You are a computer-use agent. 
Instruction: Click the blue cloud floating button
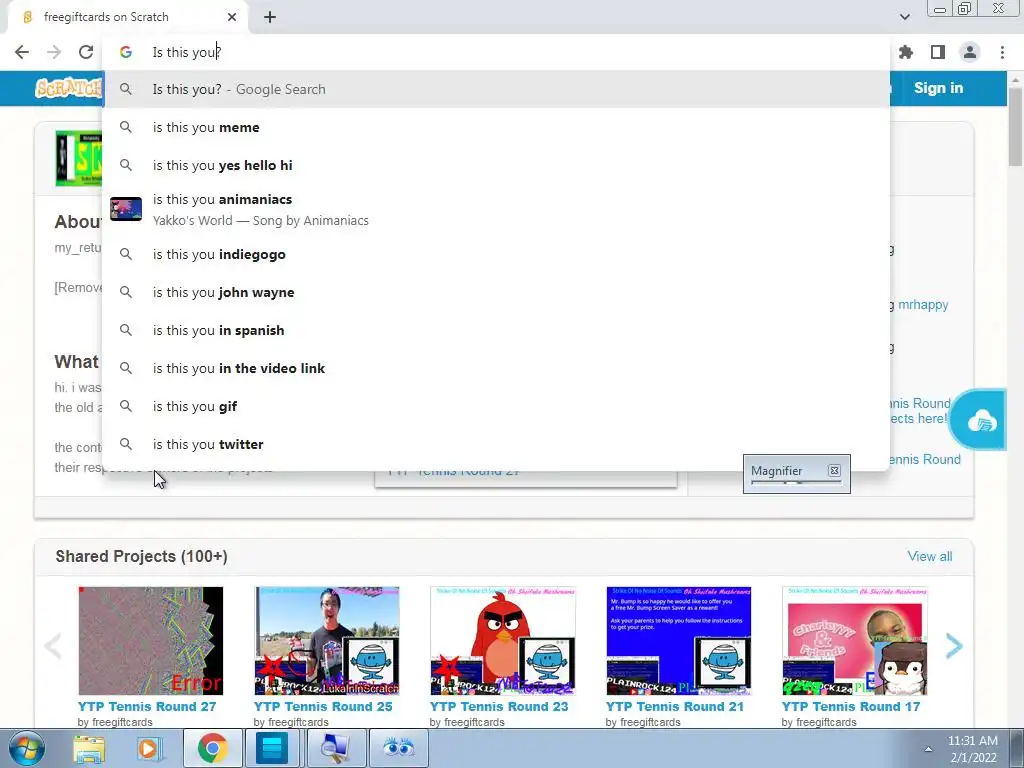pos(980,419)
